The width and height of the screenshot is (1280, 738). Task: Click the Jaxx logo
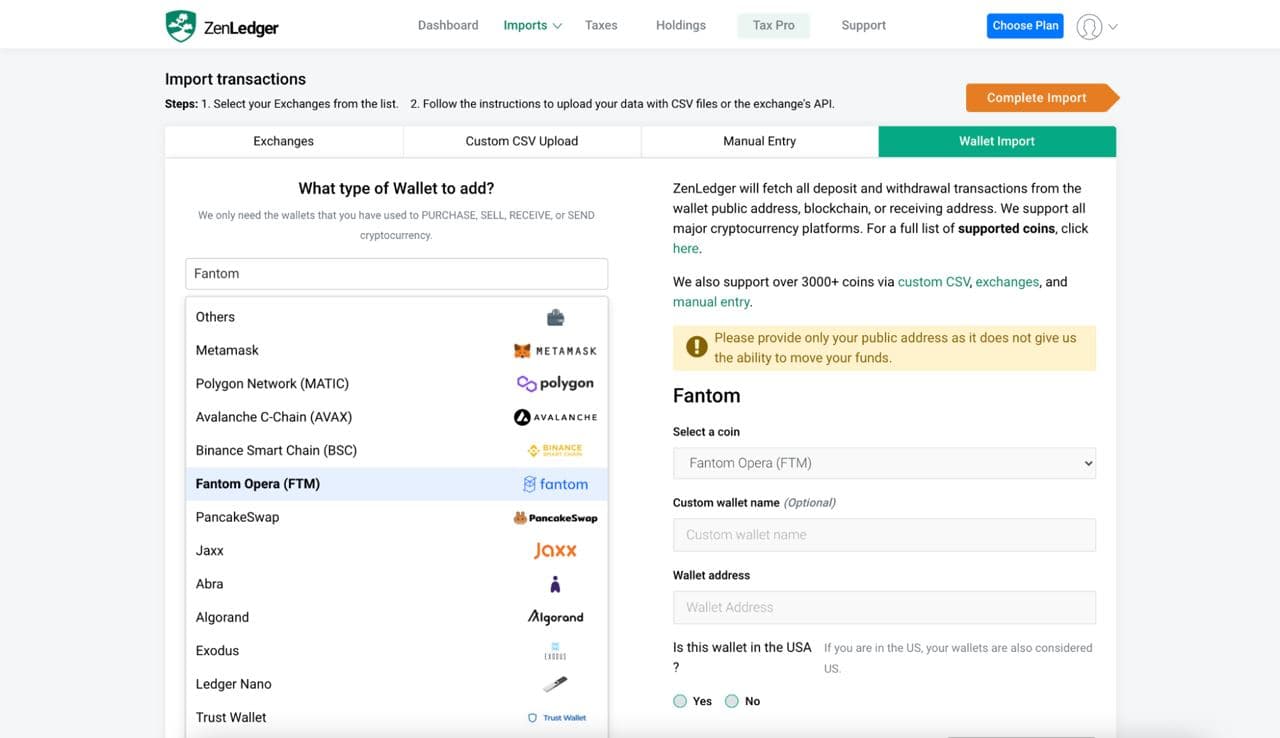pyautogui.click(x=555, y=551)
